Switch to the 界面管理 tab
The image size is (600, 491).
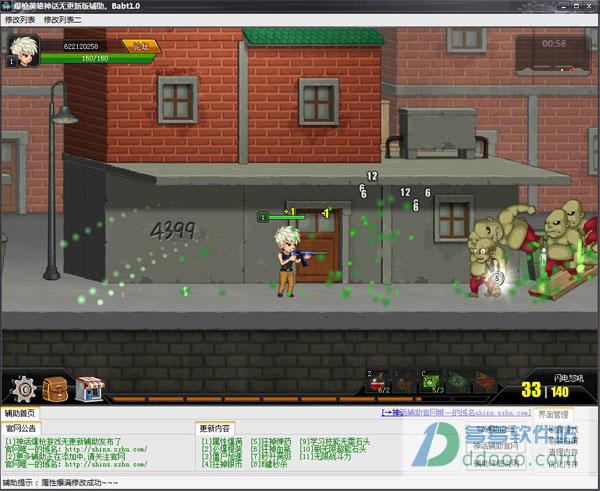pyautogui.click(x=553, y=414)
